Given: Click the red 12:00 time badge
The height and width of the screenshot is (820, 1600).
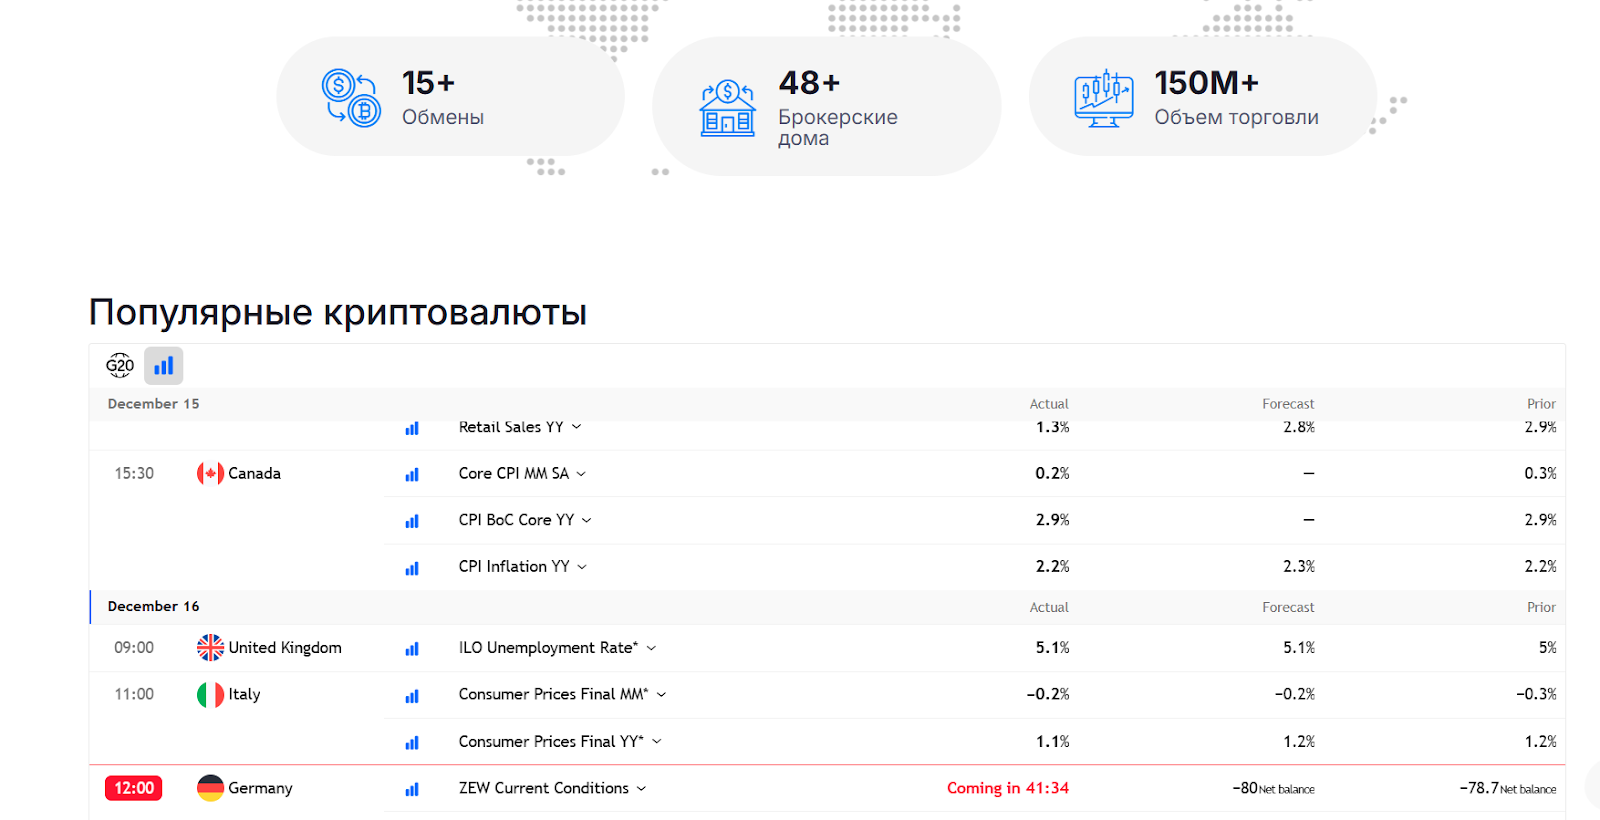Looking at the screenshot, I should (x=133, y=788).
